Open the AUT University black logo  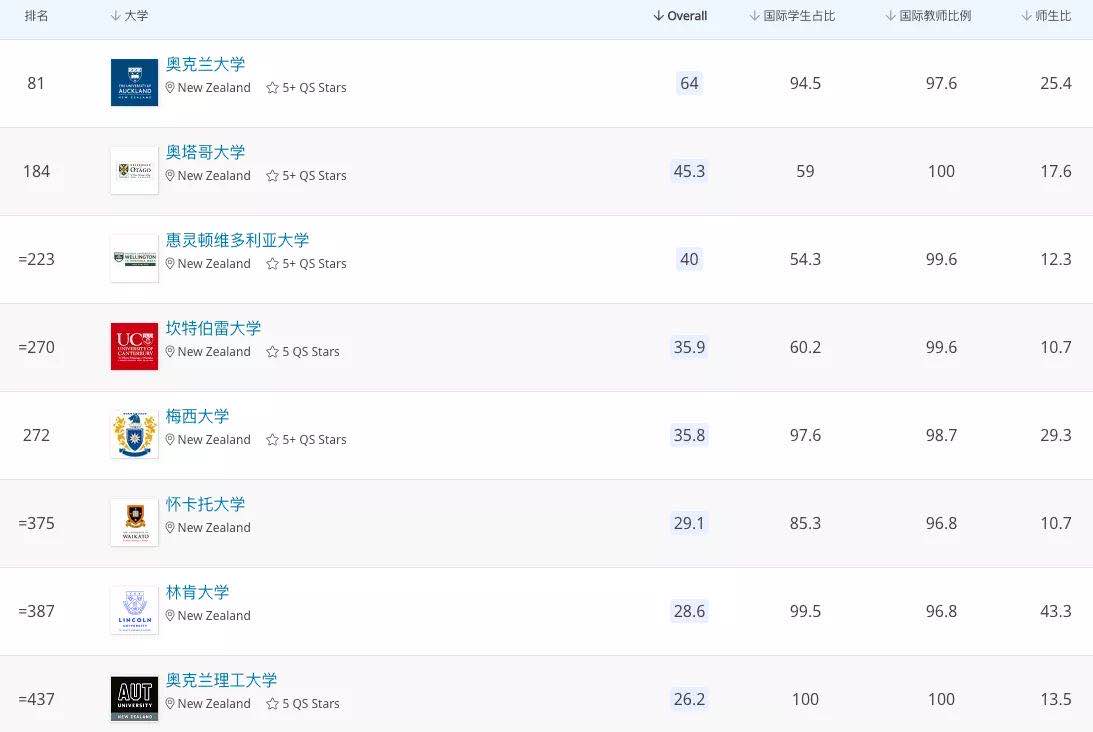coord(135,699)
